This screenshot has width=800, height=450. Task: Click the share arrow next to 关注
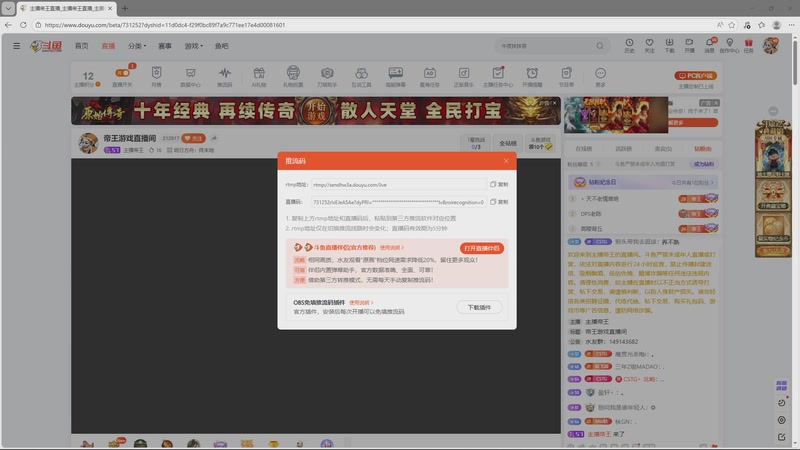pyautogui.click(x=214, y=138)
